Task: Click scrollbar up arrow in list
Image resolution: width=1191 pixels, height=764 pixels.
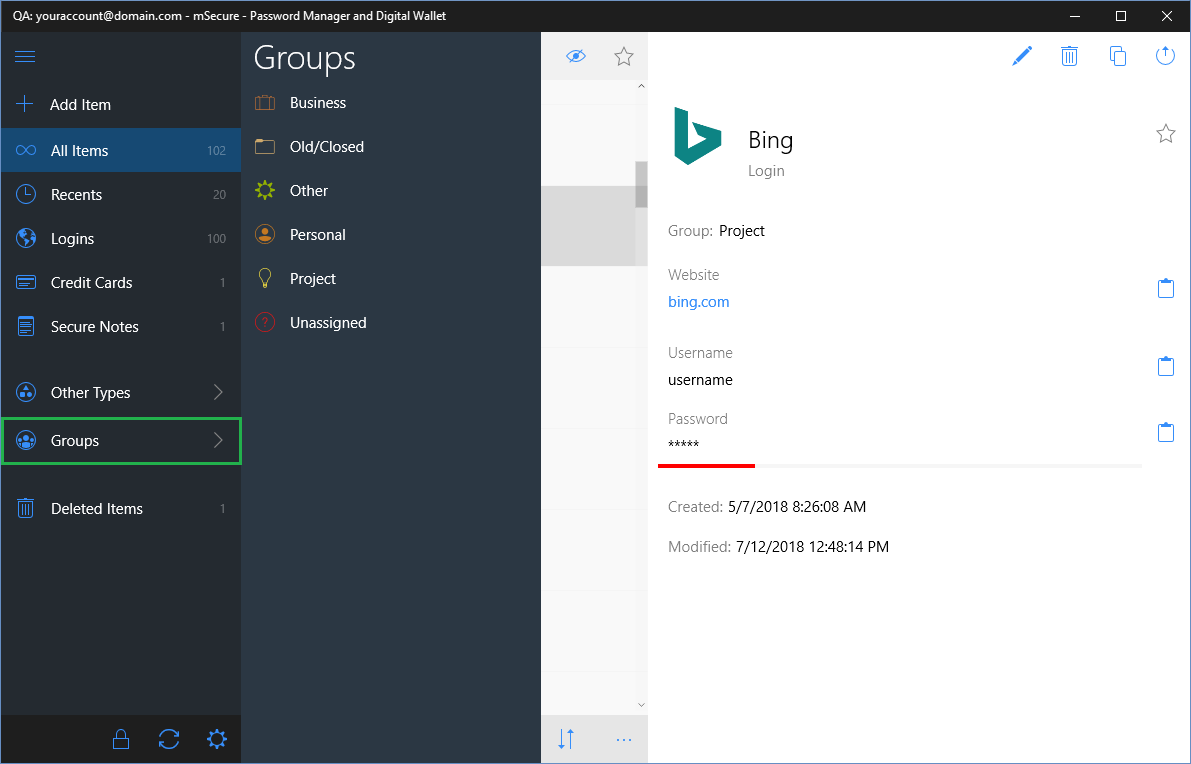Action: coord(641,87)
